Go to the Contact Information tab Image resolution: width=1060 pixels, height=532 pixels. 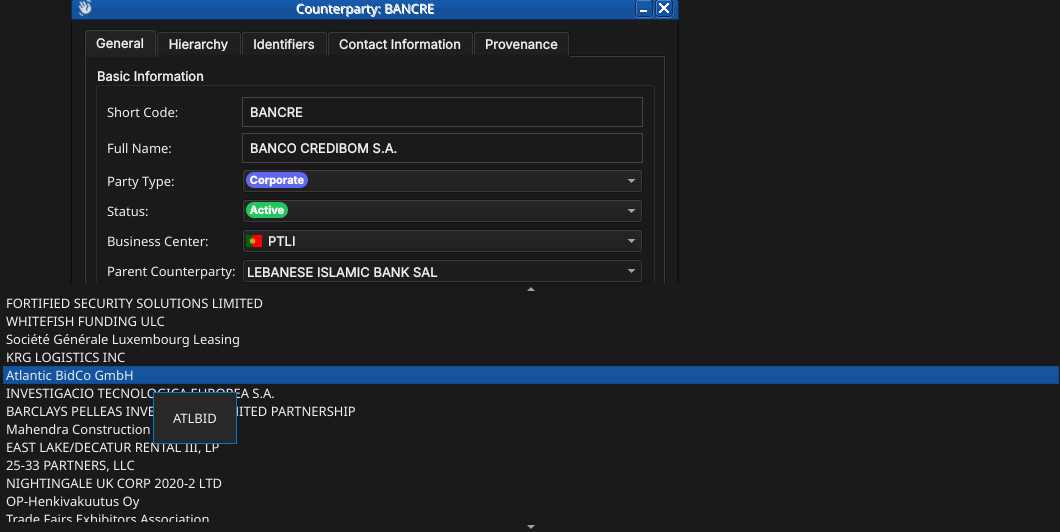tap(400, 45)
